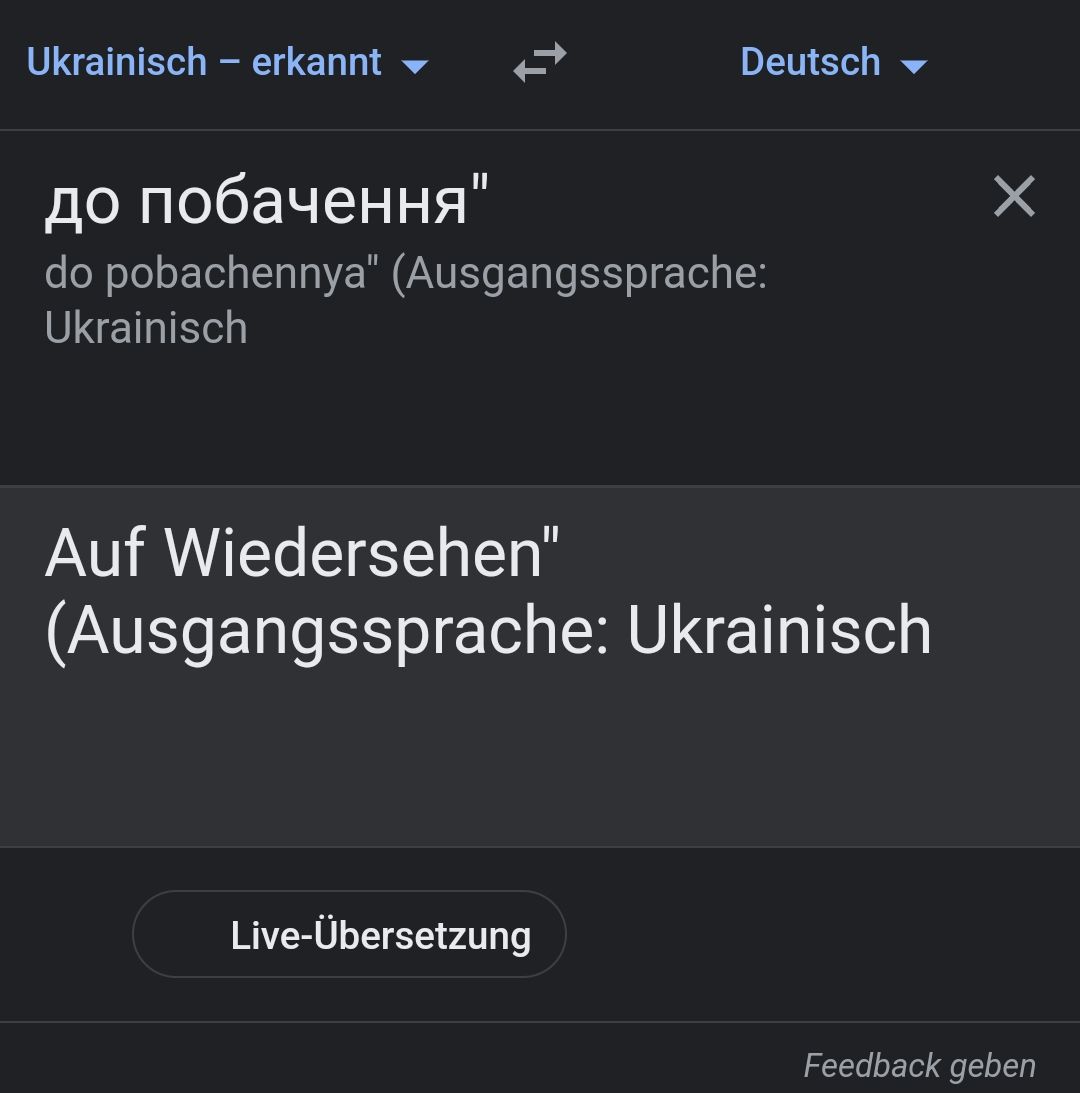Click 'Ukrainisch' in the transliteration line

pos(146,328)
